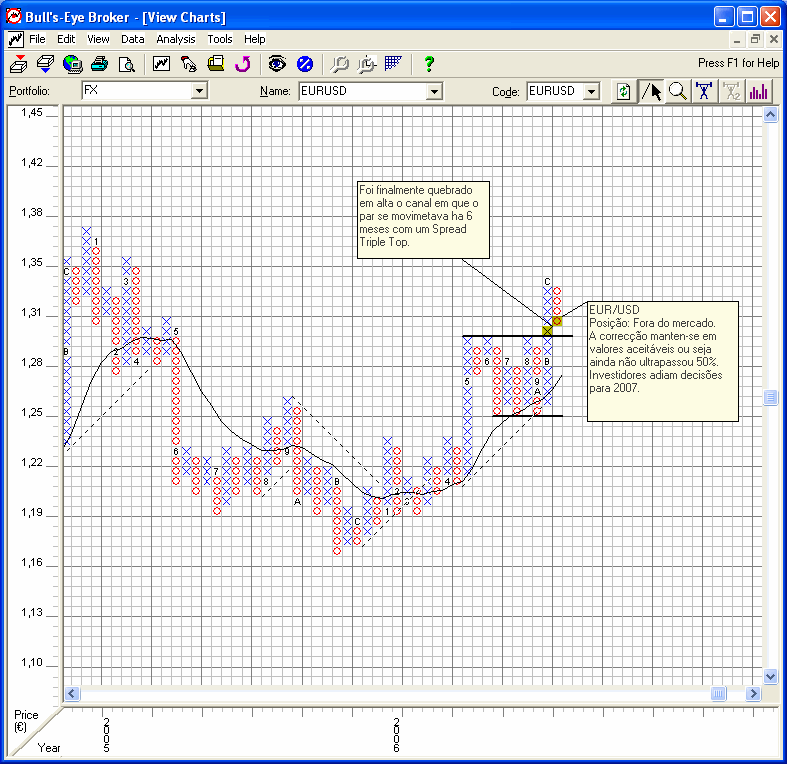Image resolution: width=787 pixels, height=764 pixels.
Task: Click the blue weightlifter icon
Action: (704, 91)
